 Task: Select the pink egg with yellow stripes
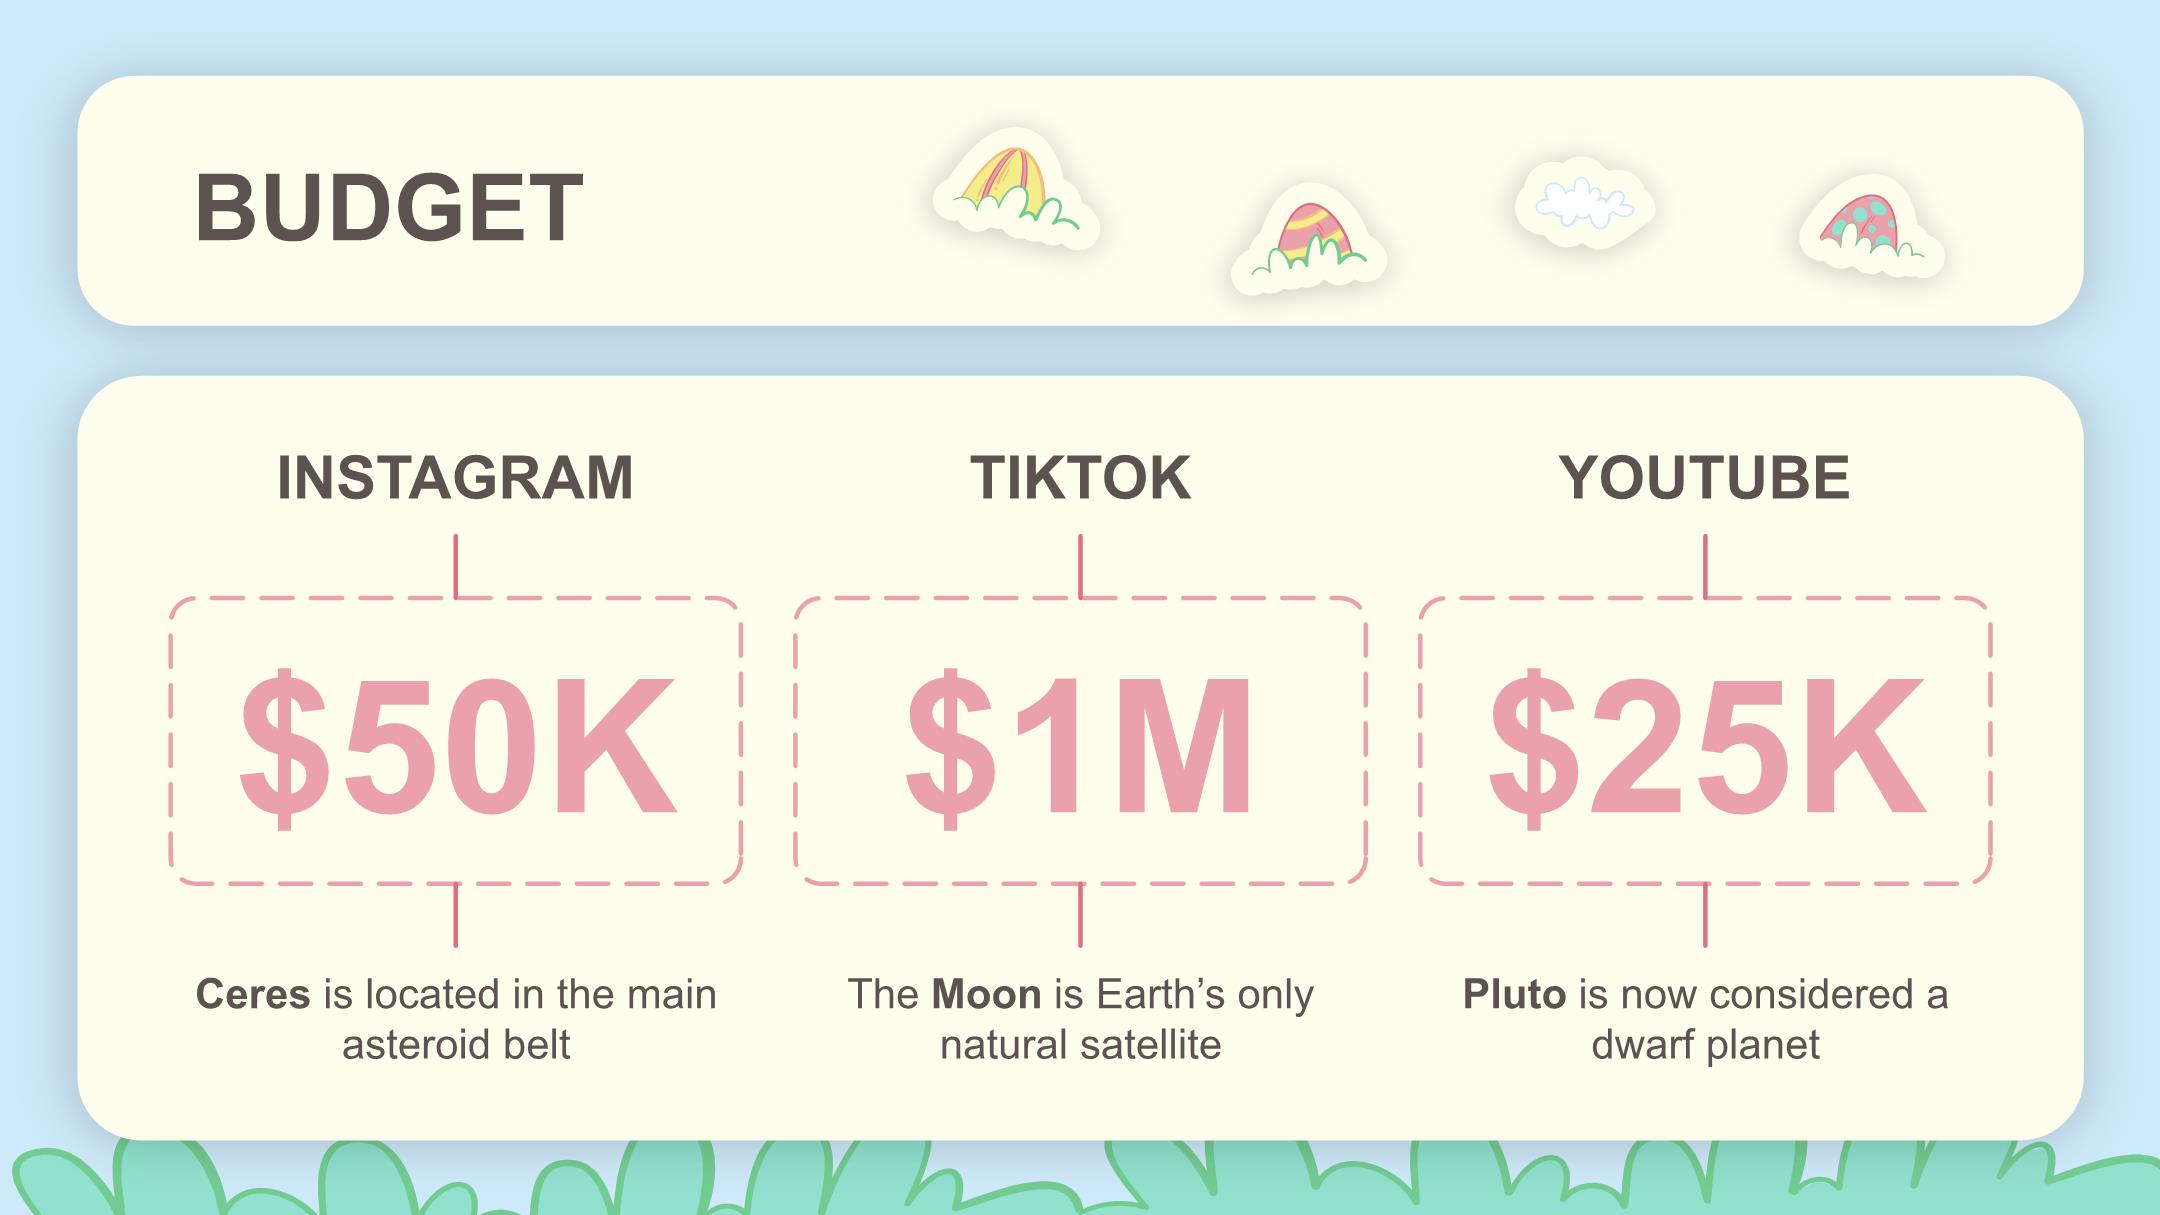1309,240
